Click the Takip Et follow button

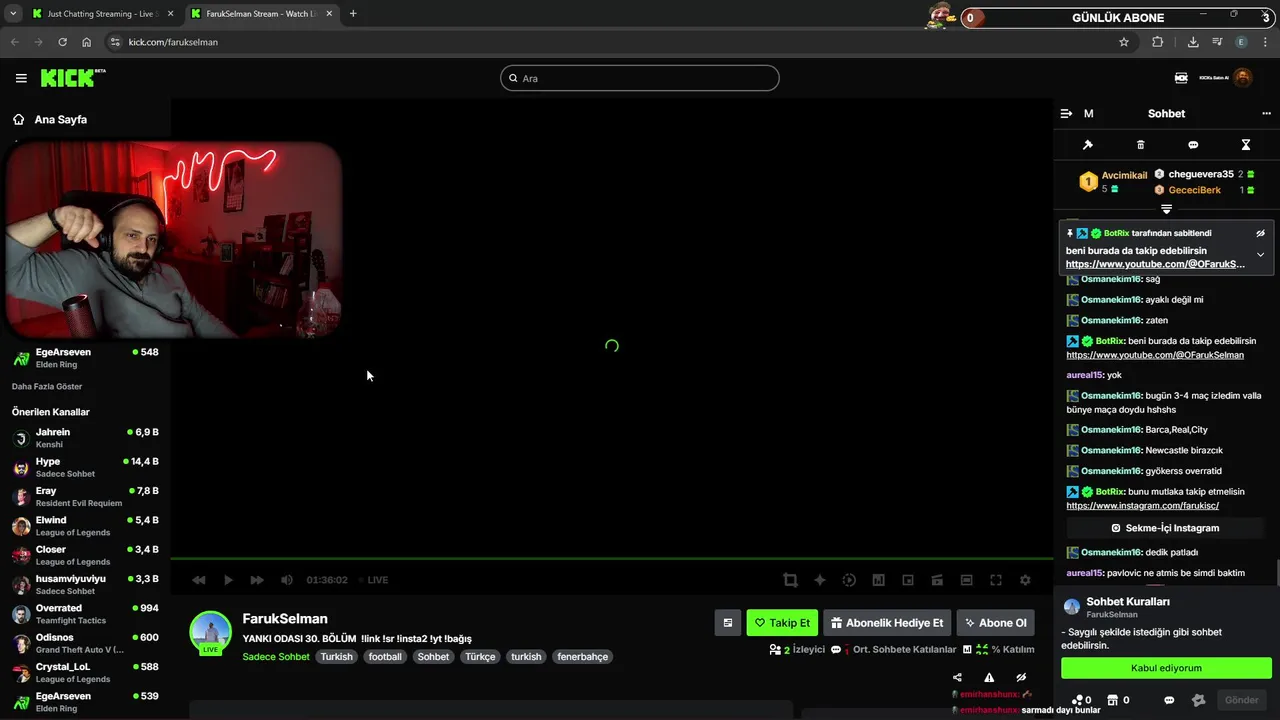(x=782, y=623)
